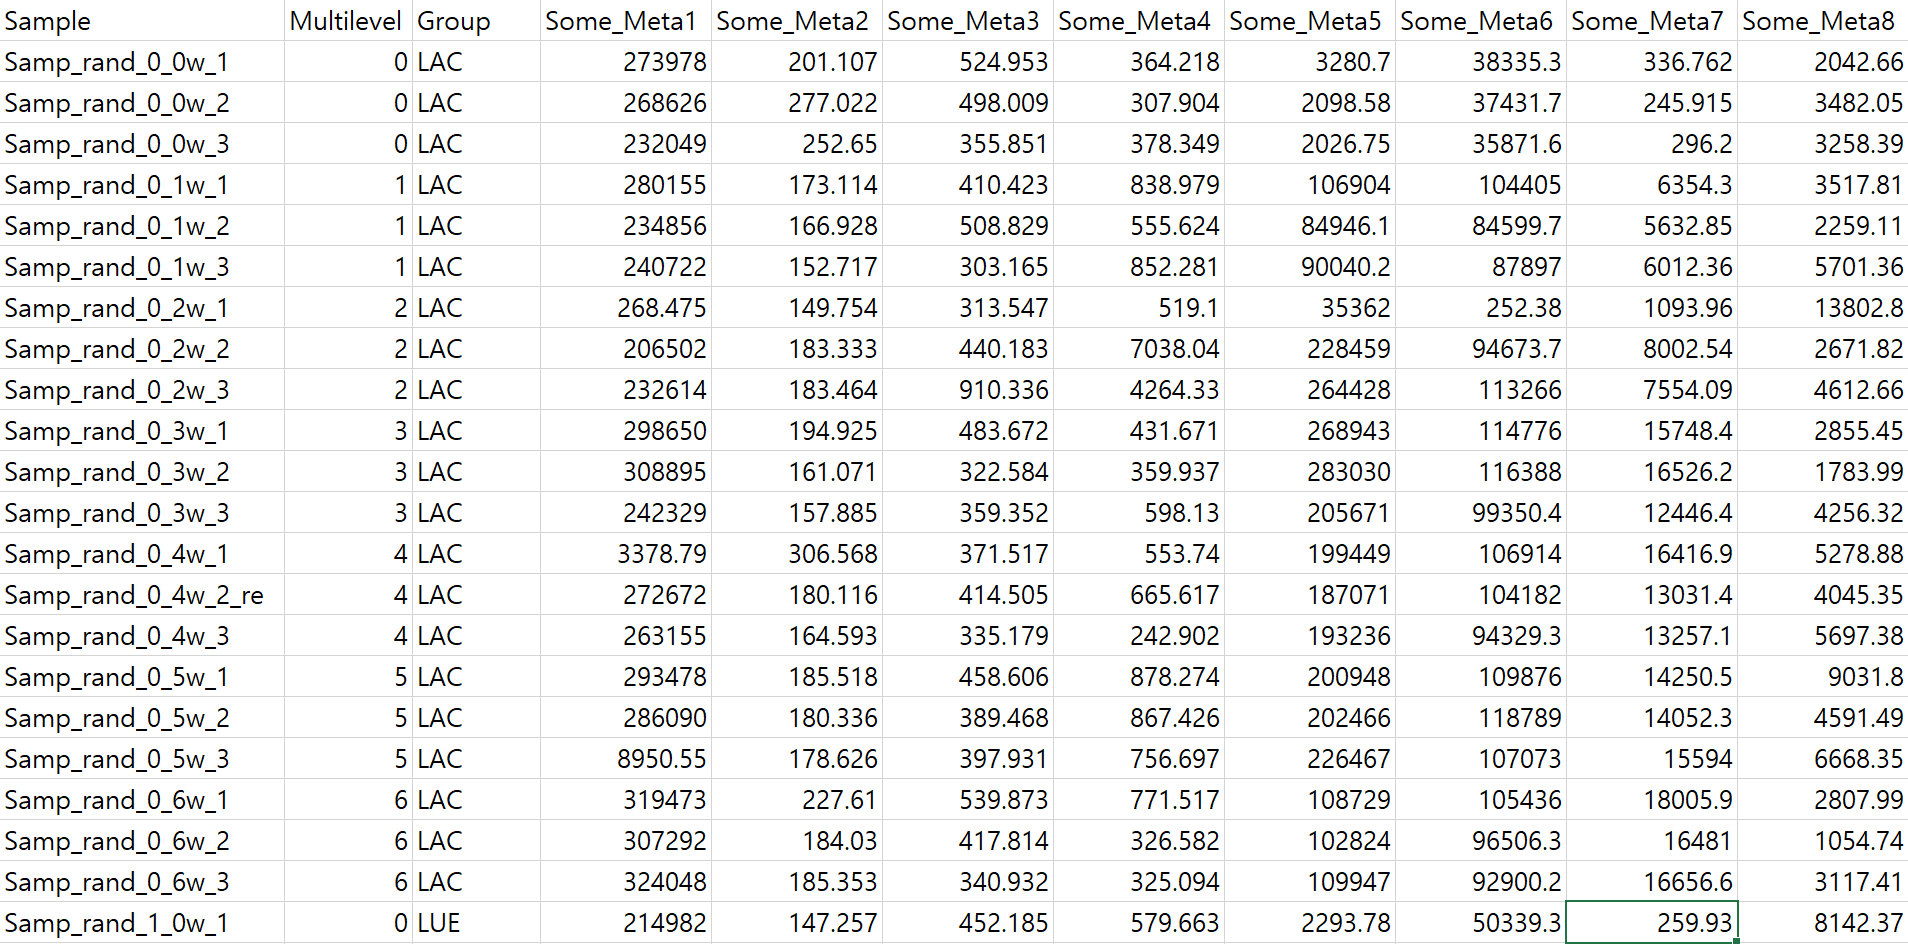Viewport: 1908px width, 944px height.
Task: Click Some_Meta4 value 519.1
Action: click(1139, 308)
